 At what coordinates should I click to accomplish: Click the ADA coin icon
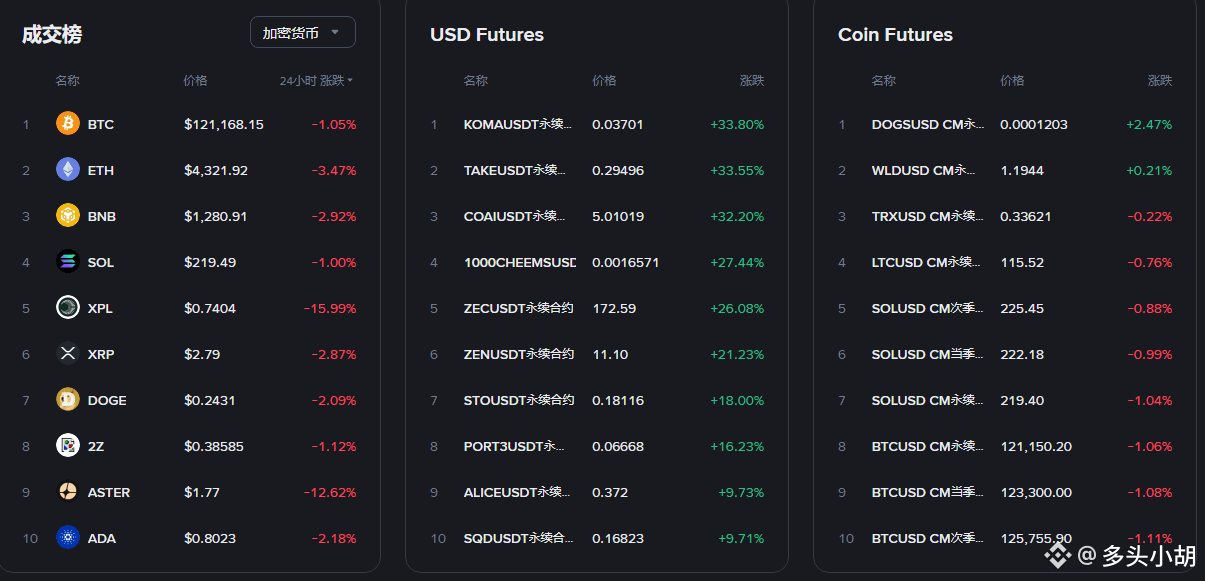click(68, 538)
